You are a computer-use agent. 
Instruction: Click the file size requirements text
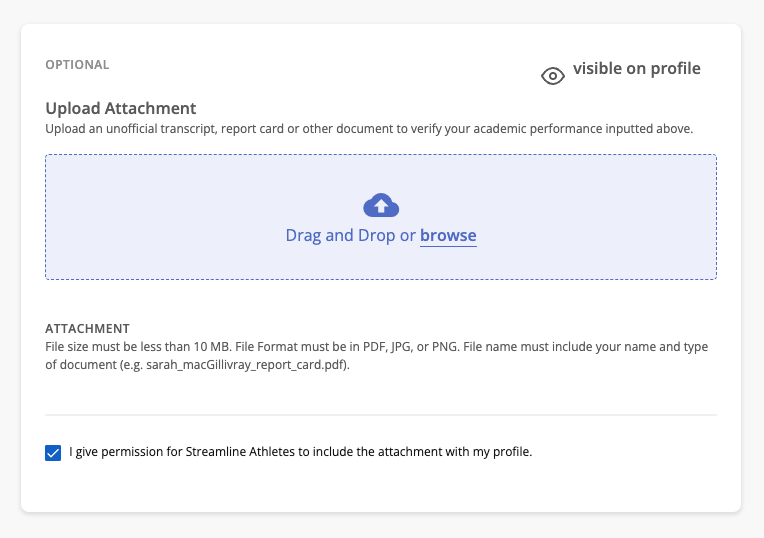coord(377,356)
